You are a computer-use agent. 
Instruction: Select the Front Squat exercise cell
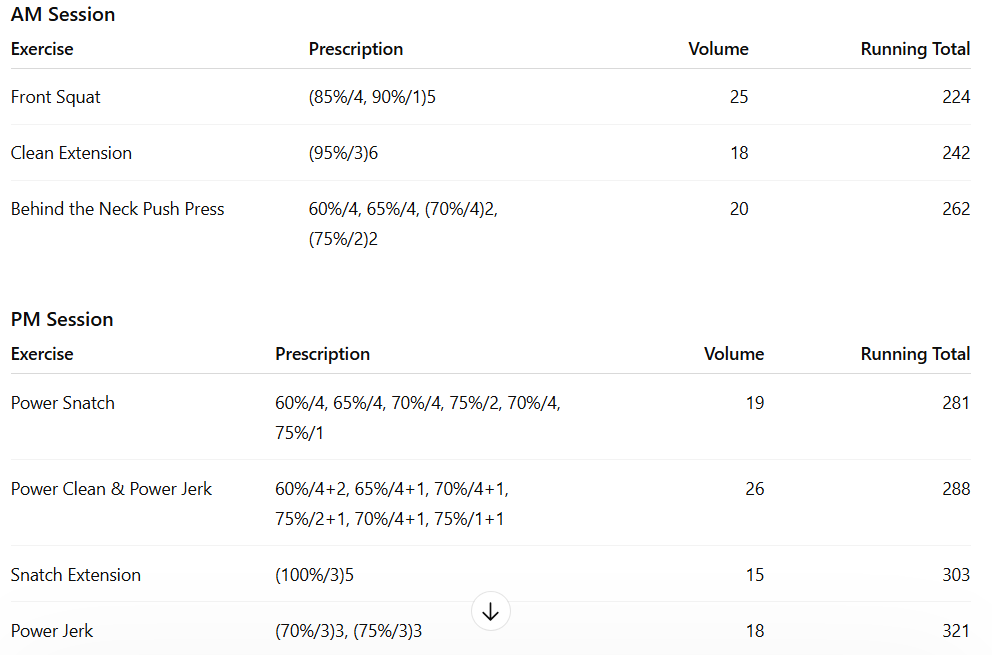(56, 97)
